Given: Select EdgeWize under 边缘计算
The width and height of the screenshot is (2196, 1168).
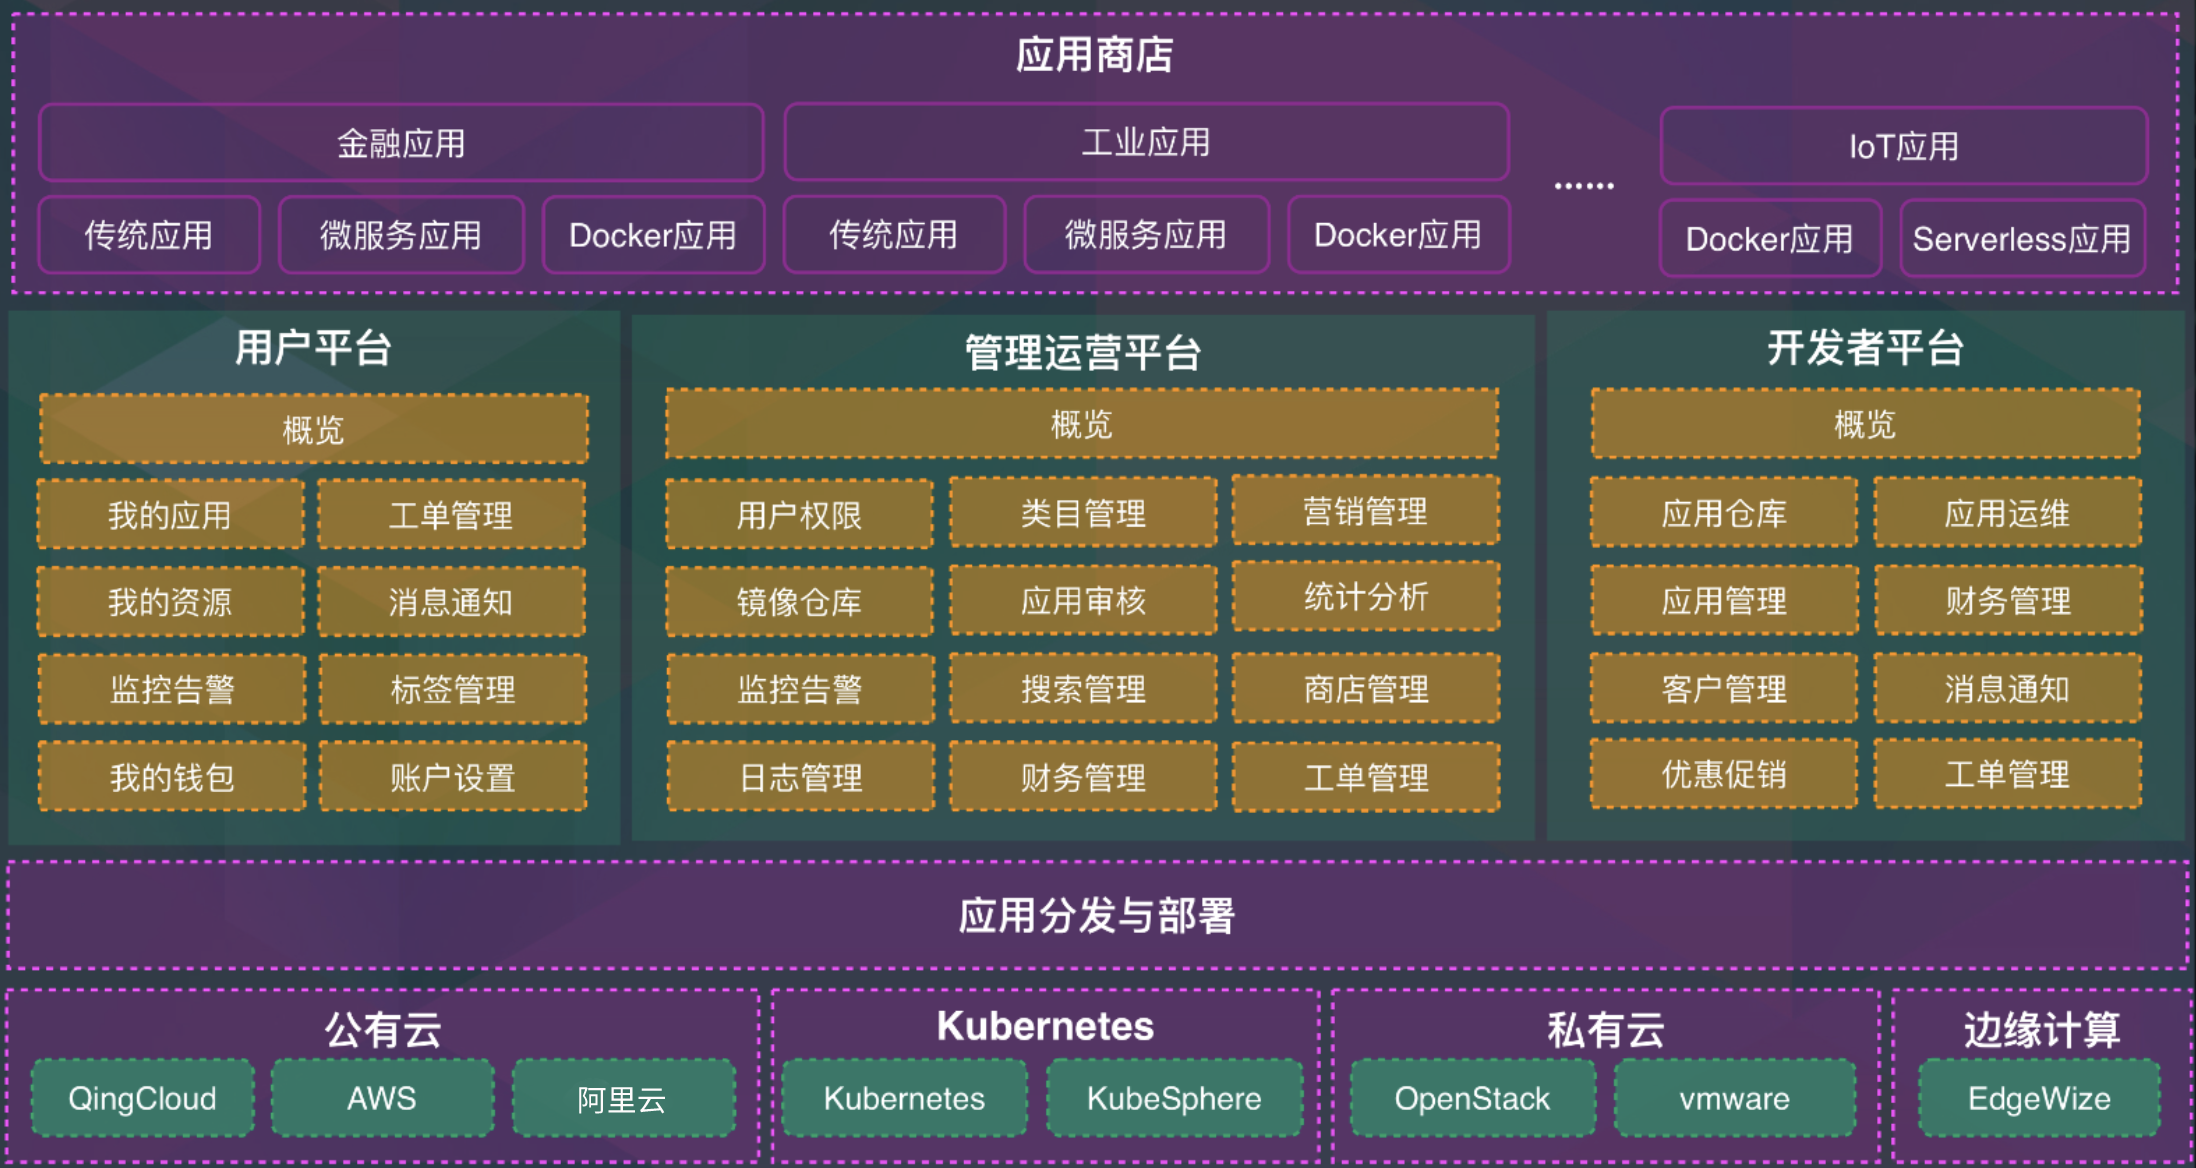Looking at the screenshot, I should pyautogui.click(x=2039, y=1099).
